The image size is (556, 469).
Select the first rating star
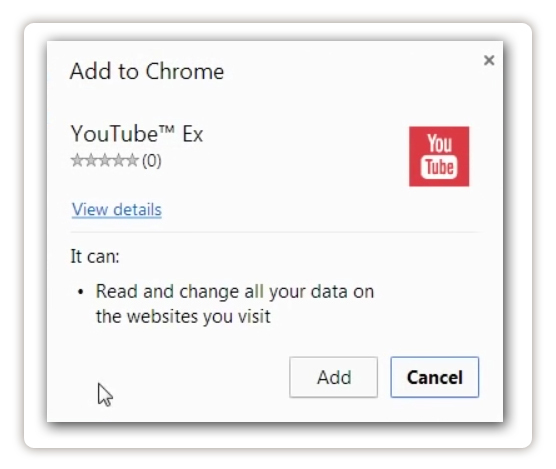click(x=77, y=160)
